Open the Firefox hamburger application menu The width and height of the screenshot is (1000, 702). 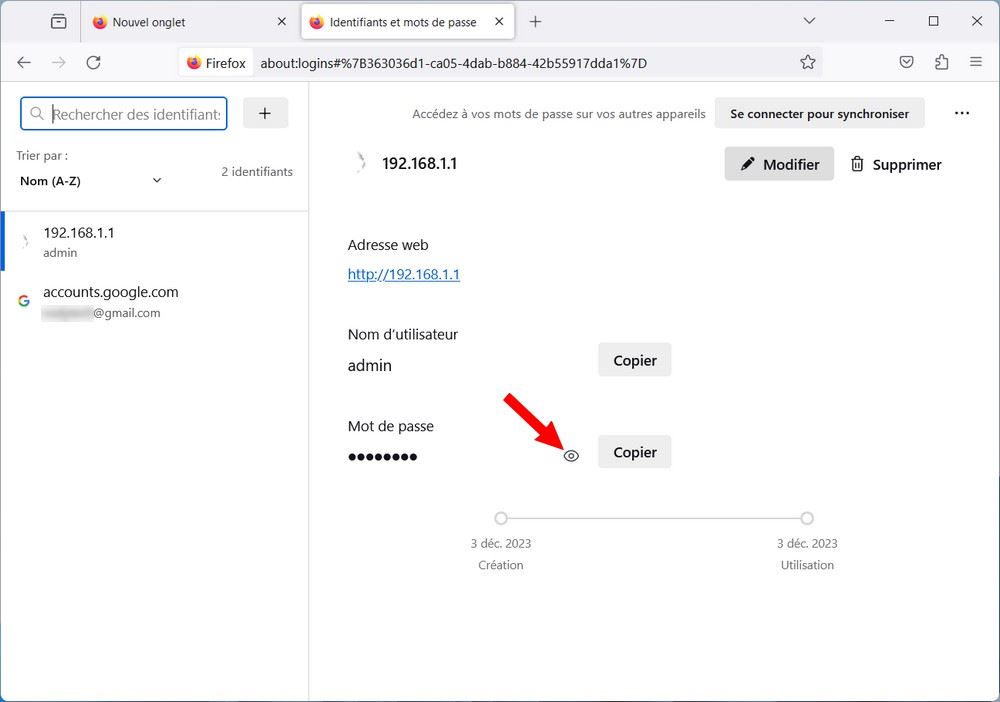[x=976, y=62]
